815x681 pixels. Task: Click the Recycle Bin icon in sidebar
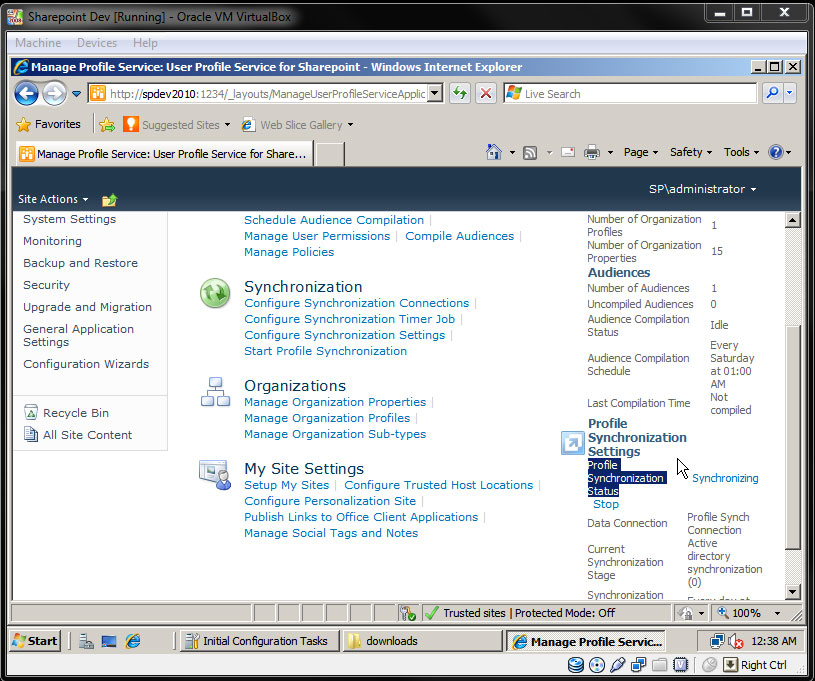click(x=31, y=412)
